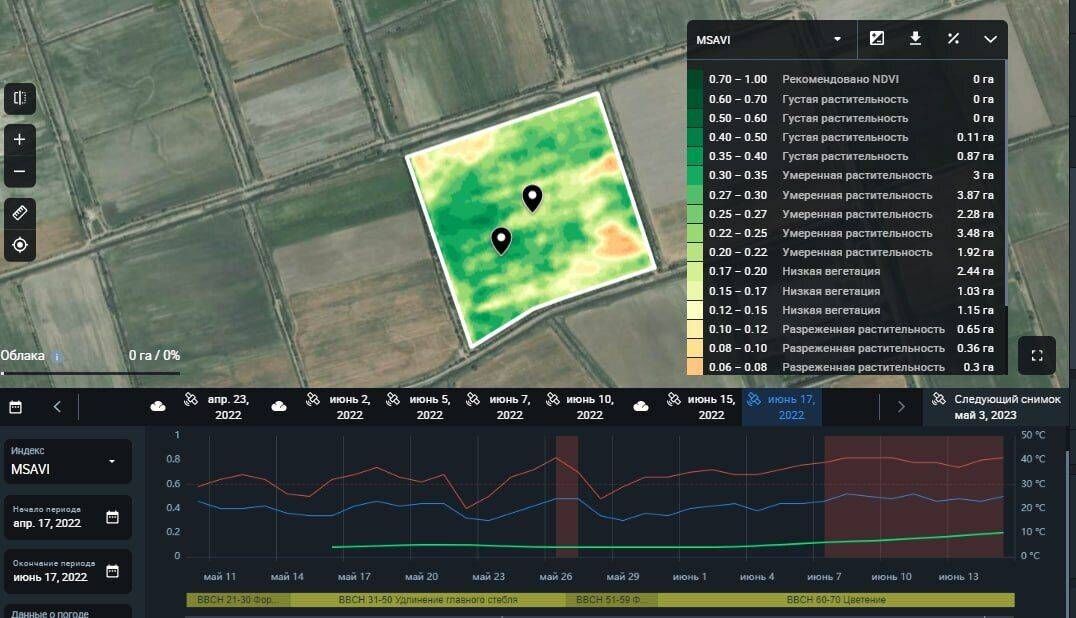Click the legend panel scrollbar
The image size is (1076, 618).
pos(1006,183)
